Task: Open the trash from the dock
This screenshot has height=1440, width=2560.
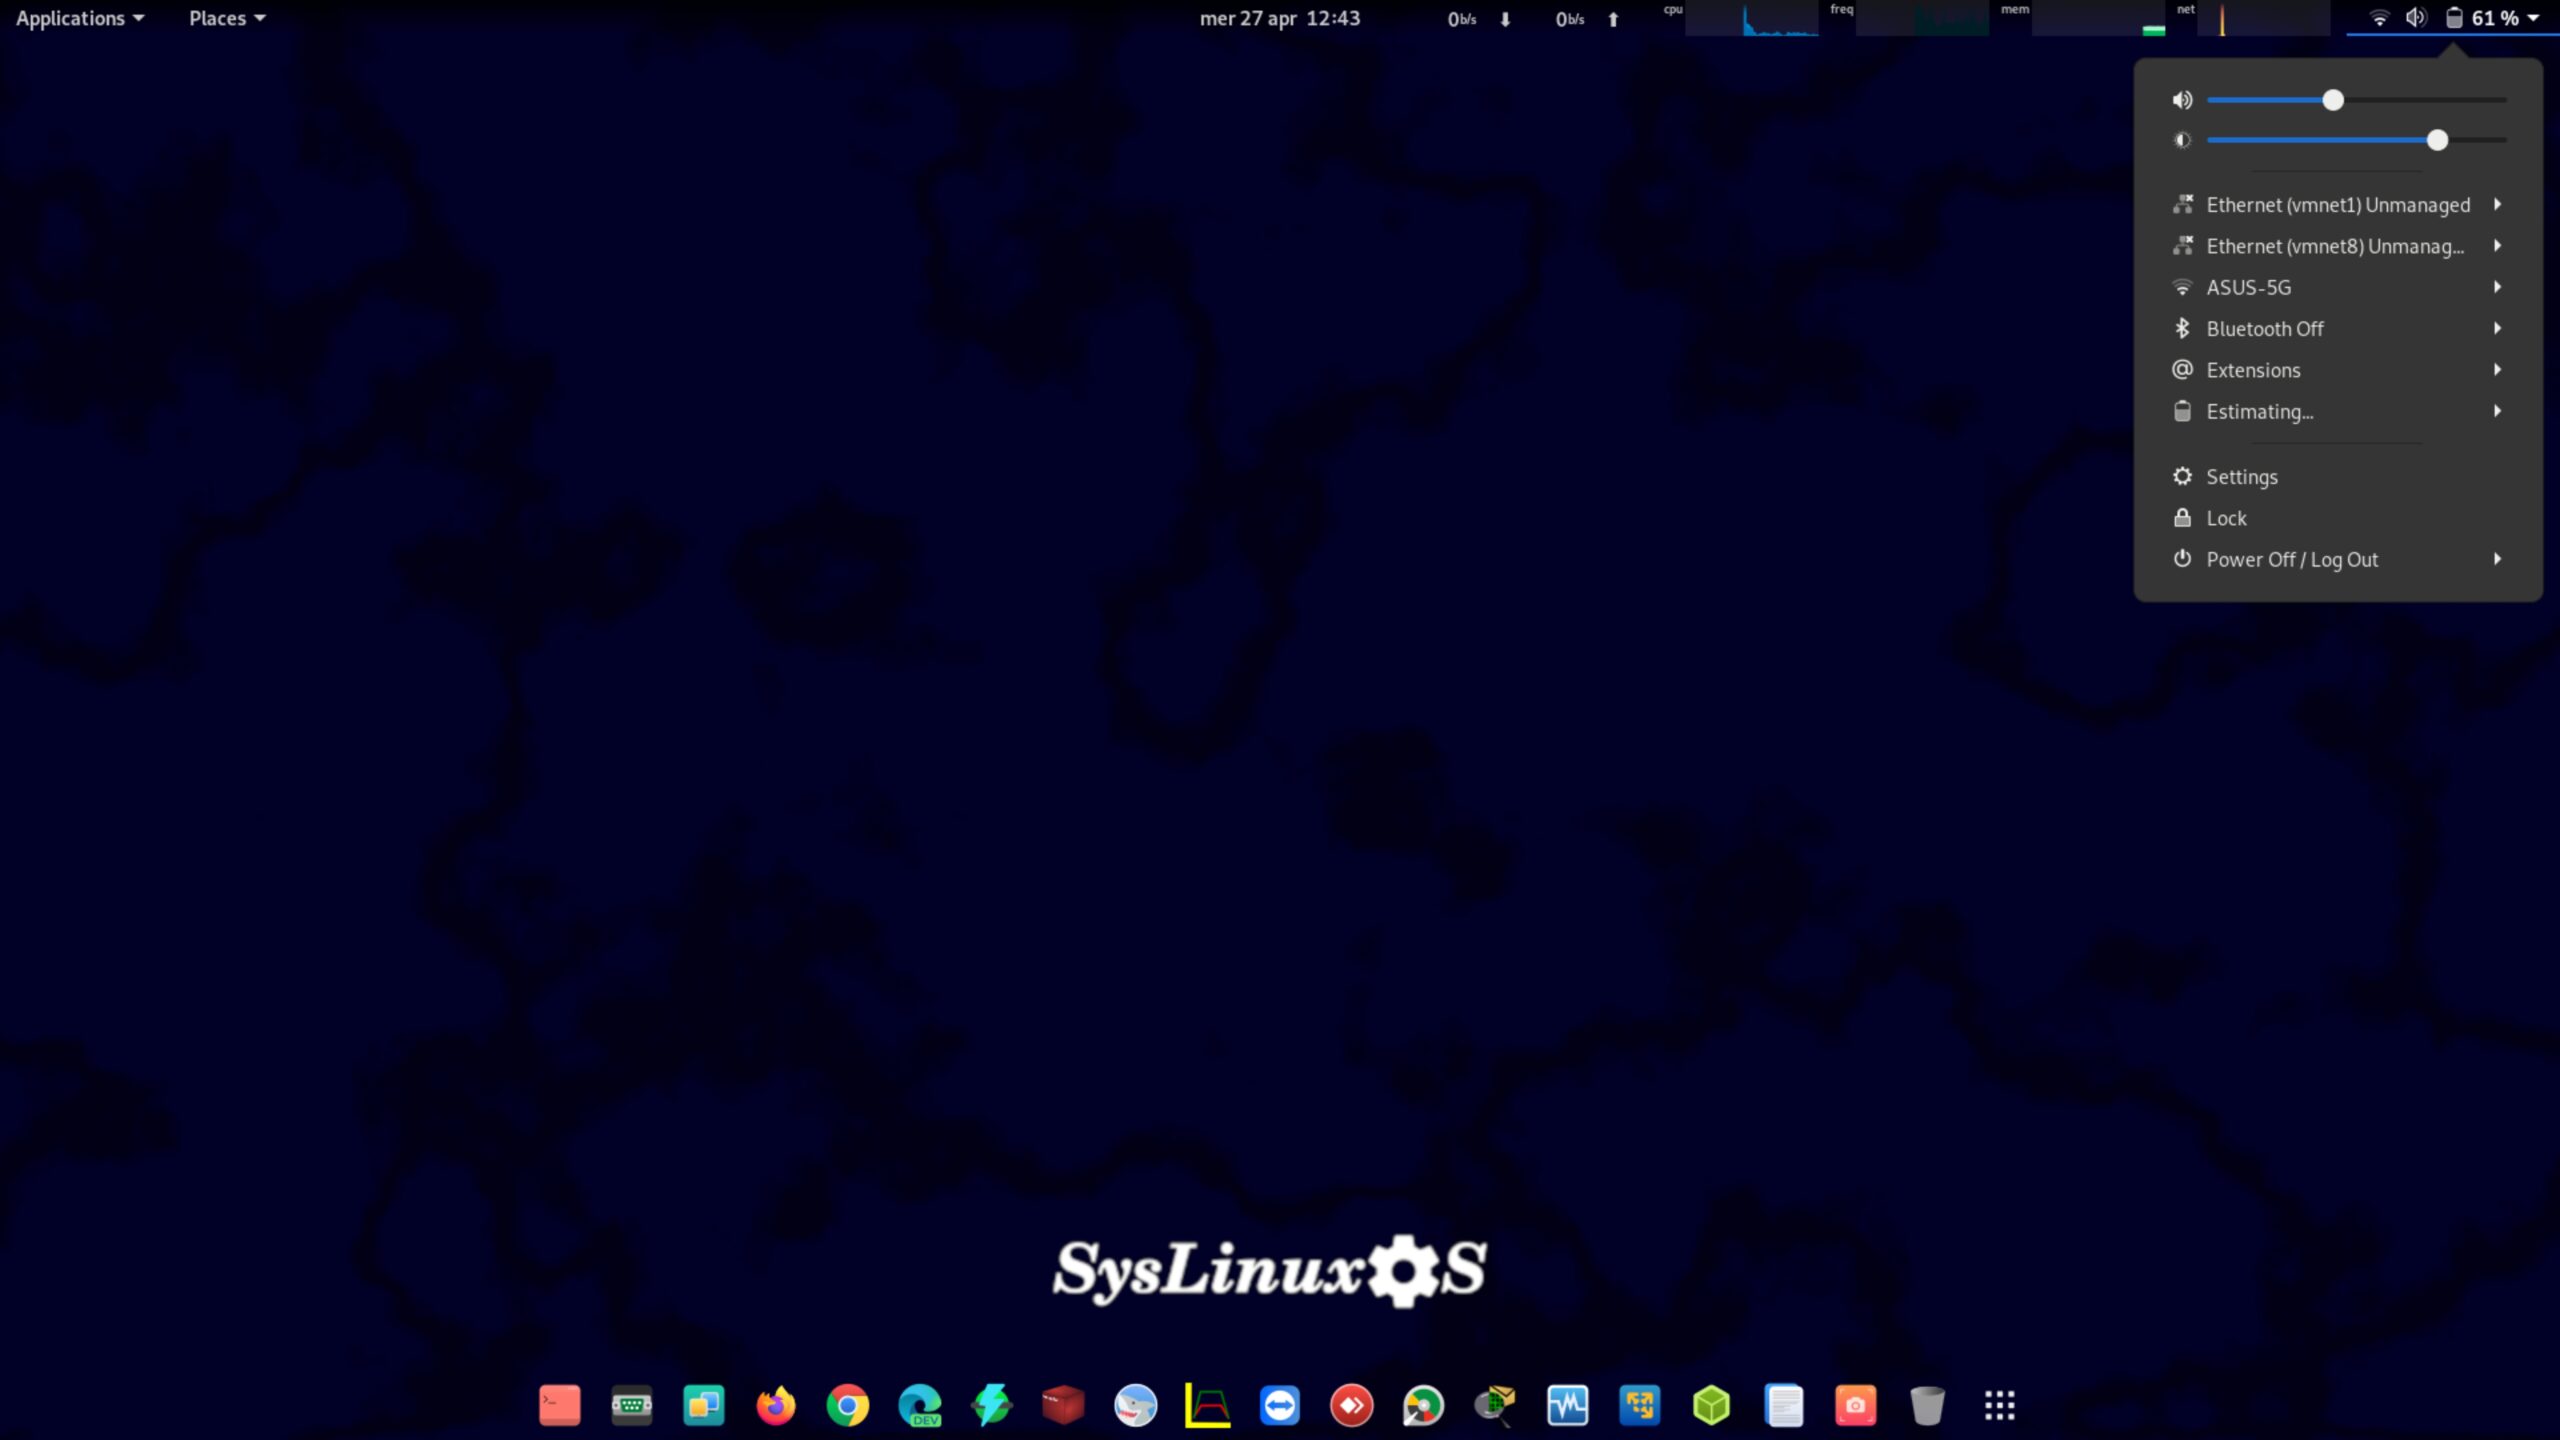Action: [1927, 1405]
